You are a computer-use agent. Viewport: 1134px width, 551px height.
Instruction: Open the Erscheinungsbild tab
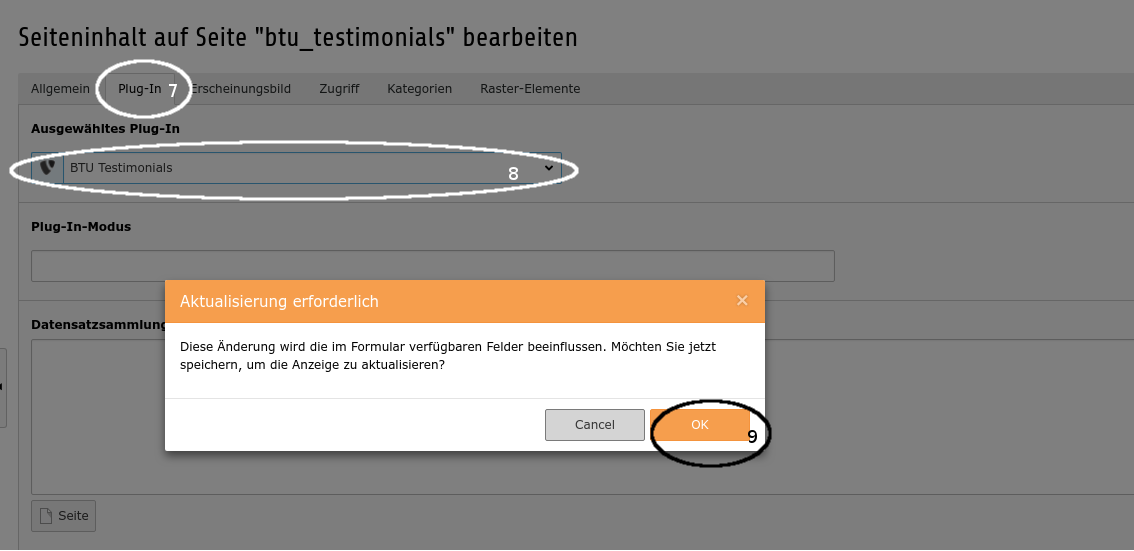(242, 89)
